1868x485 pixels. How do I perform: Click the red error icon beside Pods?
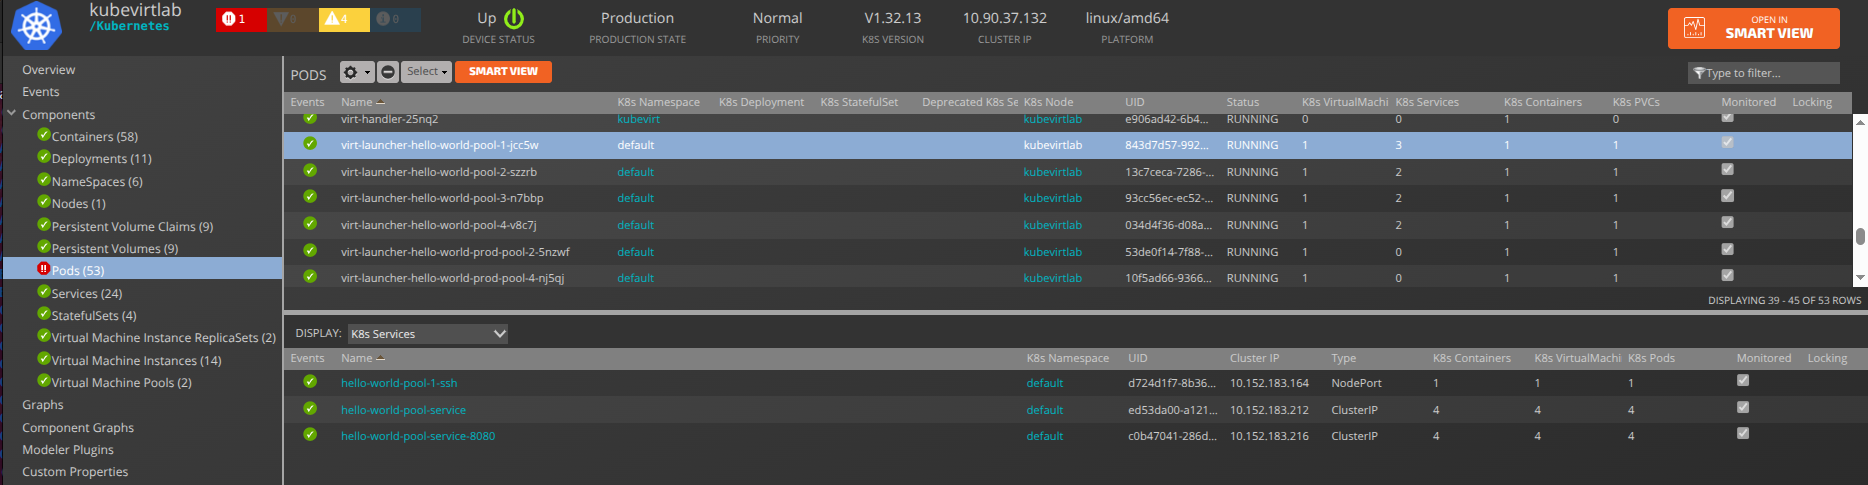44,269
